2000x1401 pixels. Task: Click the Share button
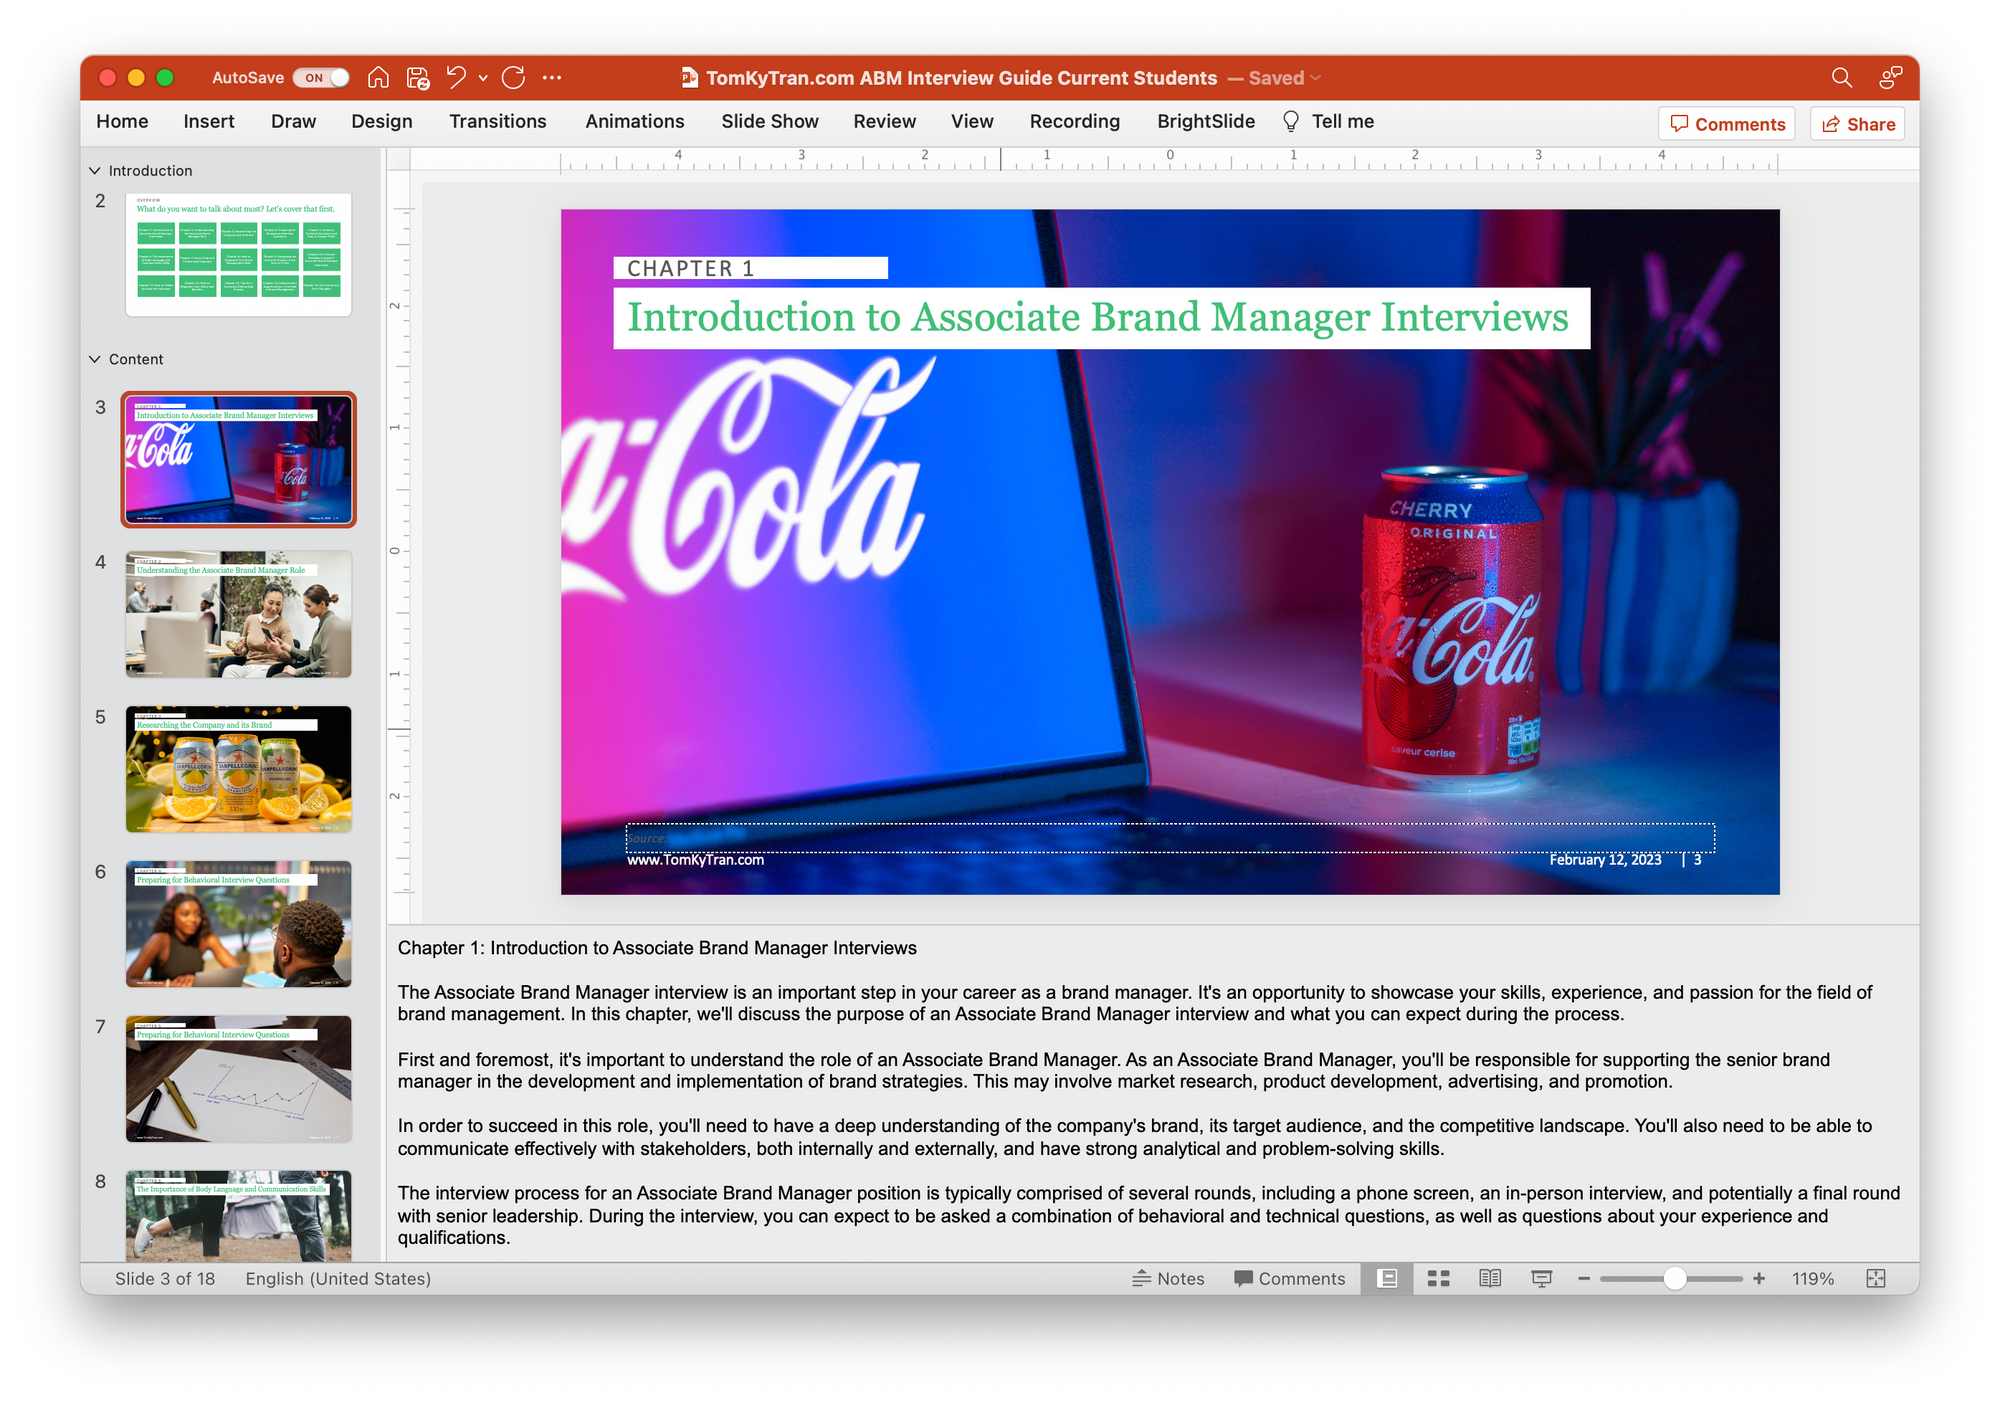tap(1858, 124)
